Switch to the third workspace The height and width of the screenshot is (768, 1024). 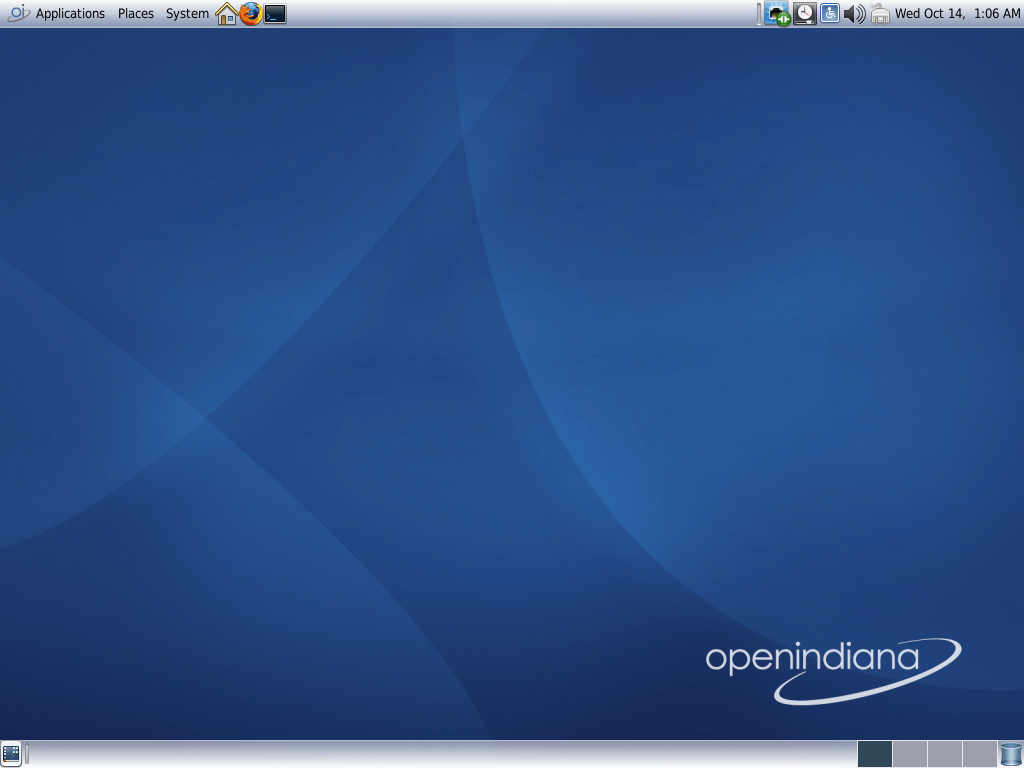(945, 754)
